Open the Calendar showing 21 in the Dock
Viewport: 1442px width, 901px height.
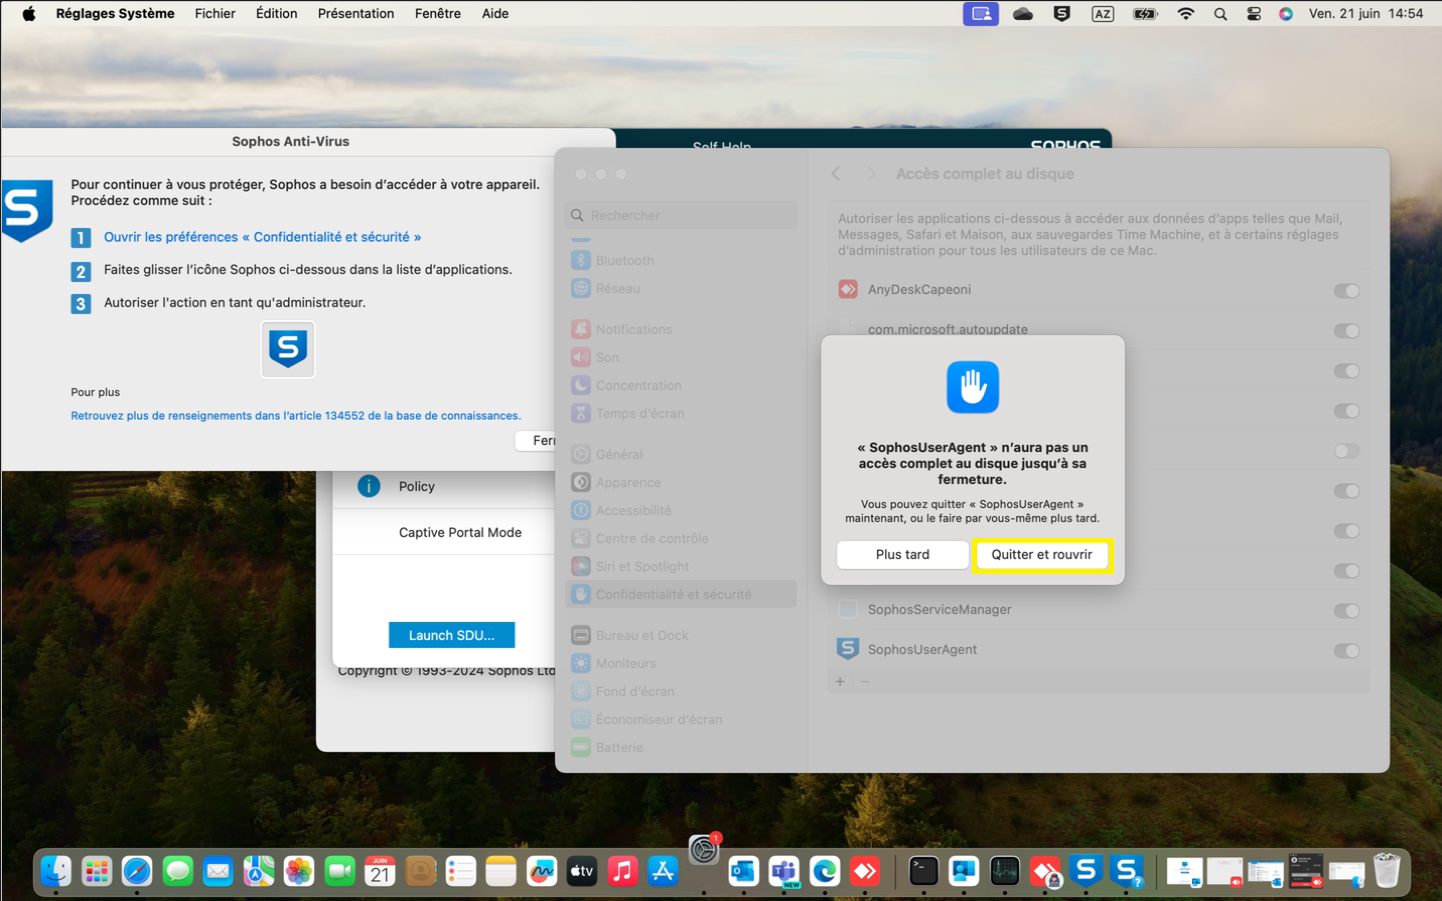(380, 872)
